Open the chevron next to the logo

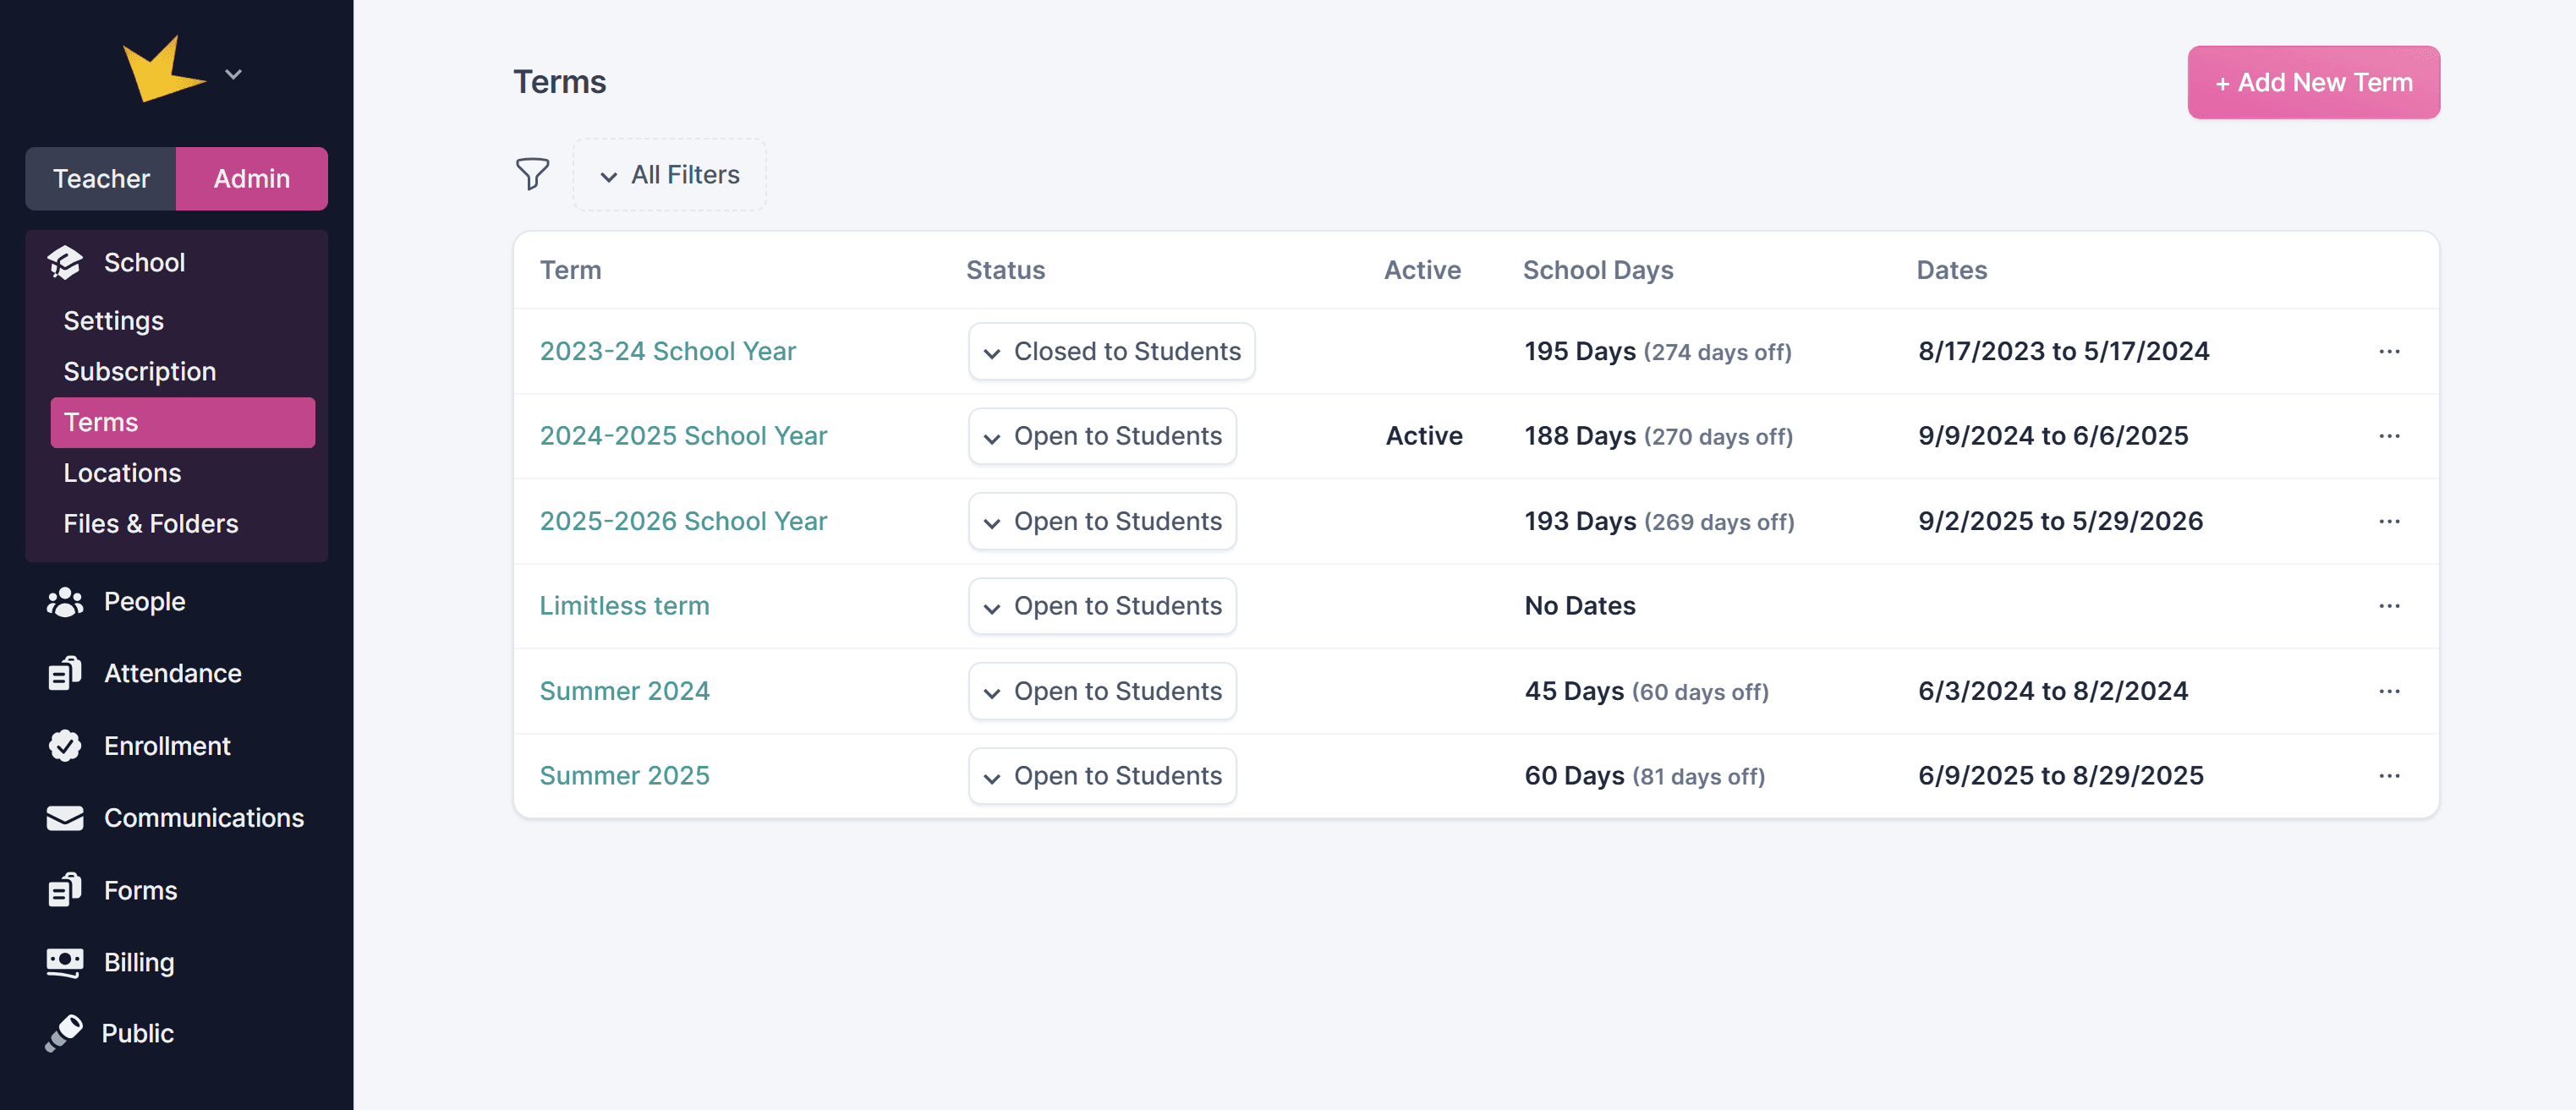233,74
